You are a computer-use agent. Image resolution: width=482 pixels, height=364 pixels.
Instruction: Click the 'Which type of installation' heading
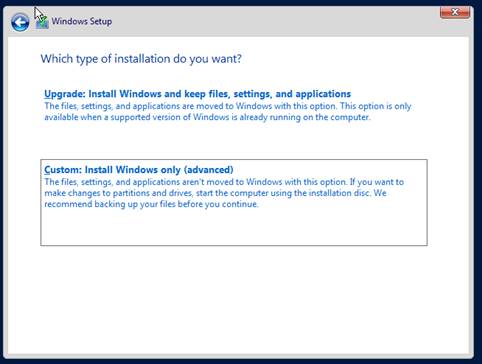[141, 59]
